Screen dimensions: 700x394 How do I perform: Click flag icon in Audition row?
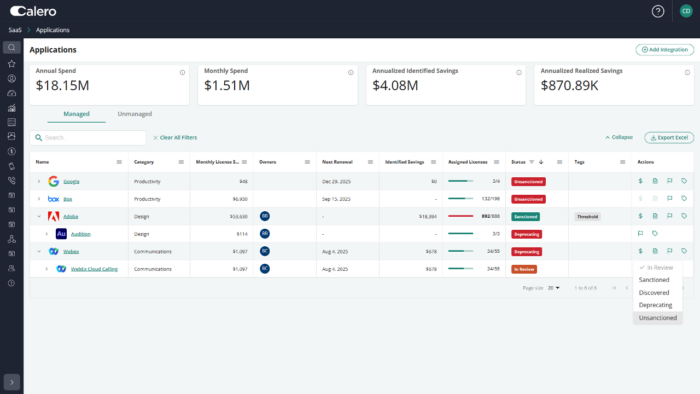pyautogui.click(x=640, y=233)
